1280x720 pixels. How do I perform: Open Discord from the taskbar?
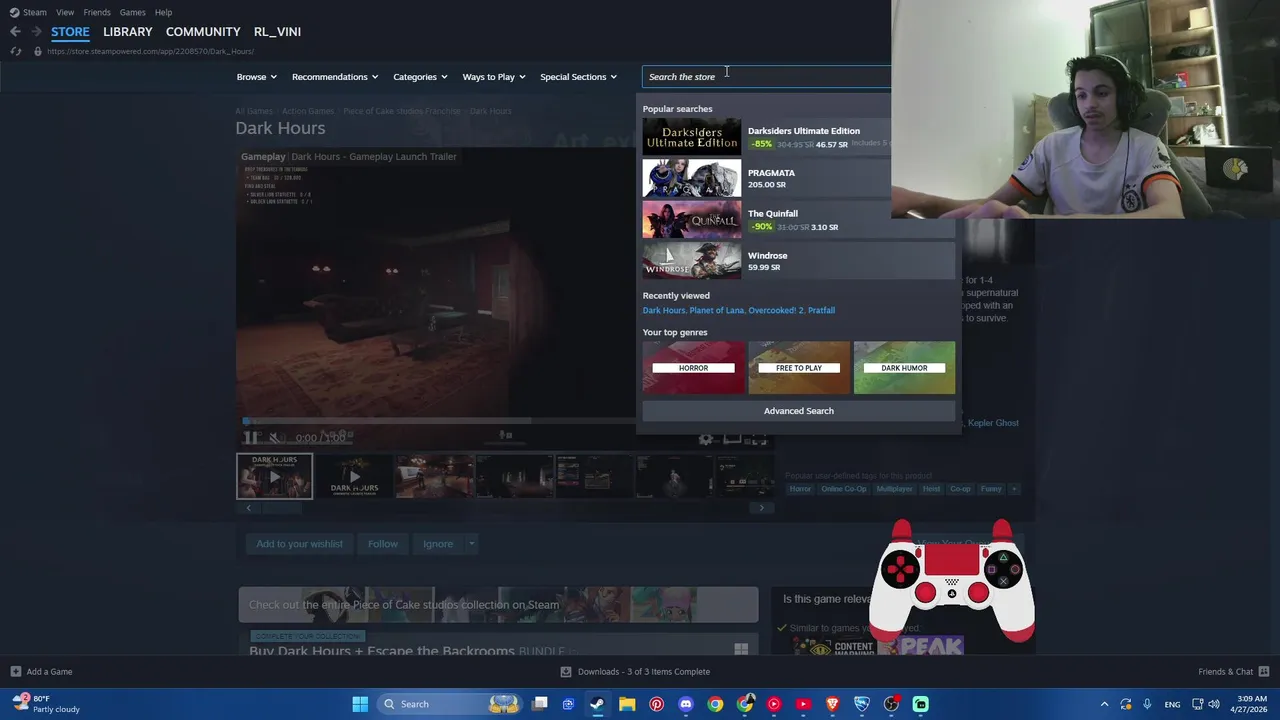(x=686, y=704)
